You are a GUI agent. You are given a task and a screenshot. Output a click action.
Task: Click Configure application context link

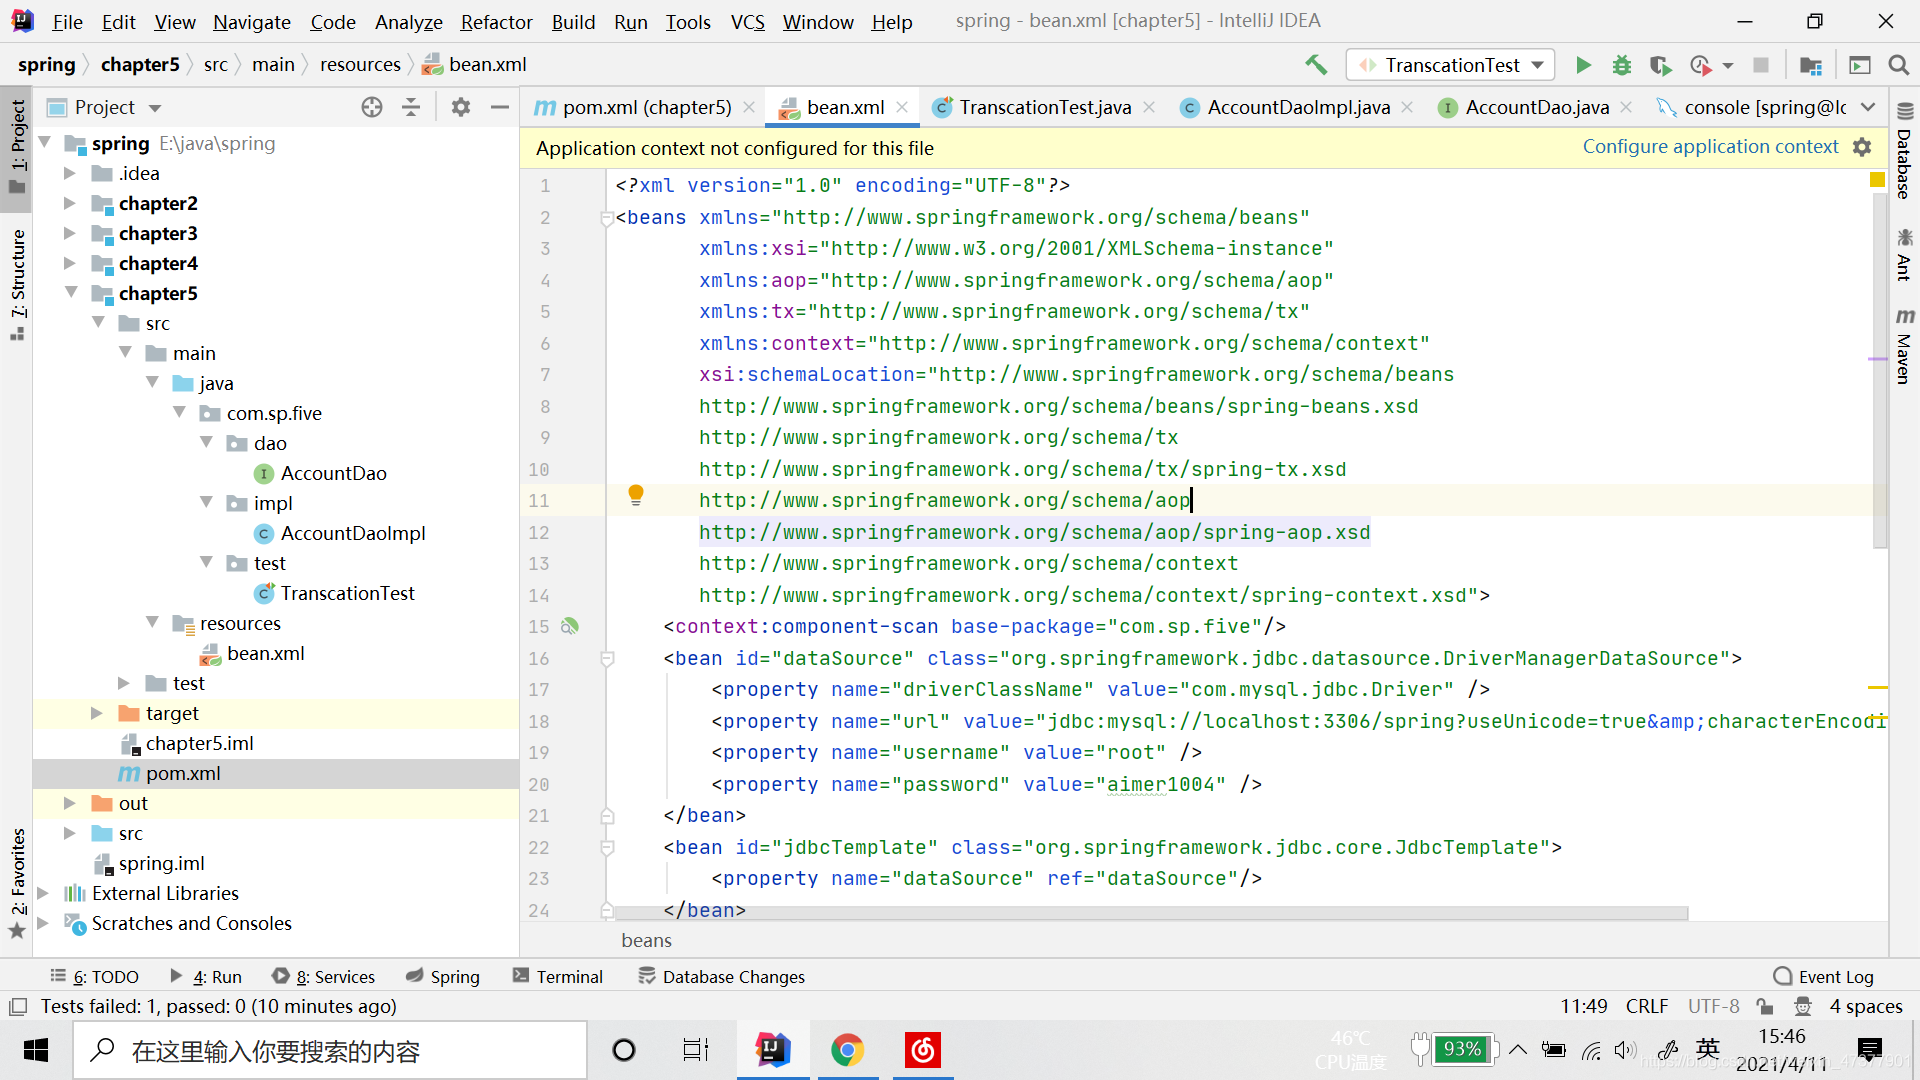pos(1710,147)
